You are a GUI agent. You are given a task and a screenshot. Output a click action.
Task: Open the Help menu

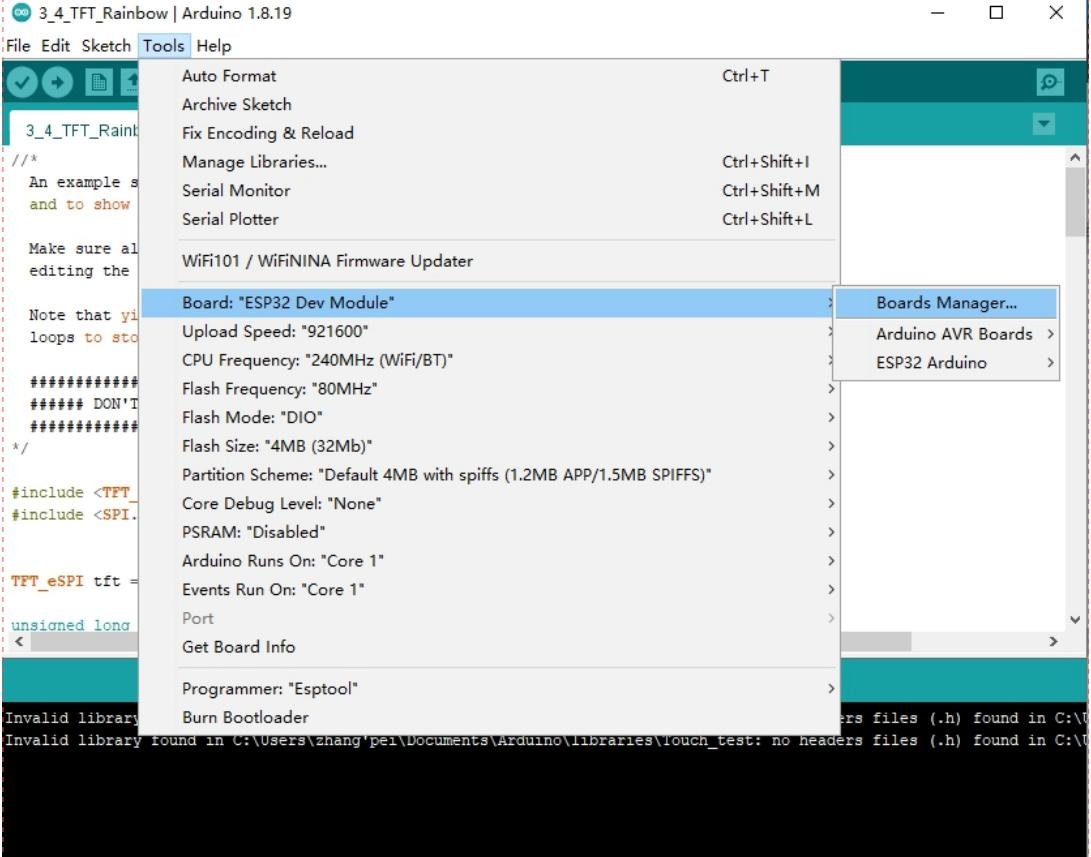click(213, 46)
